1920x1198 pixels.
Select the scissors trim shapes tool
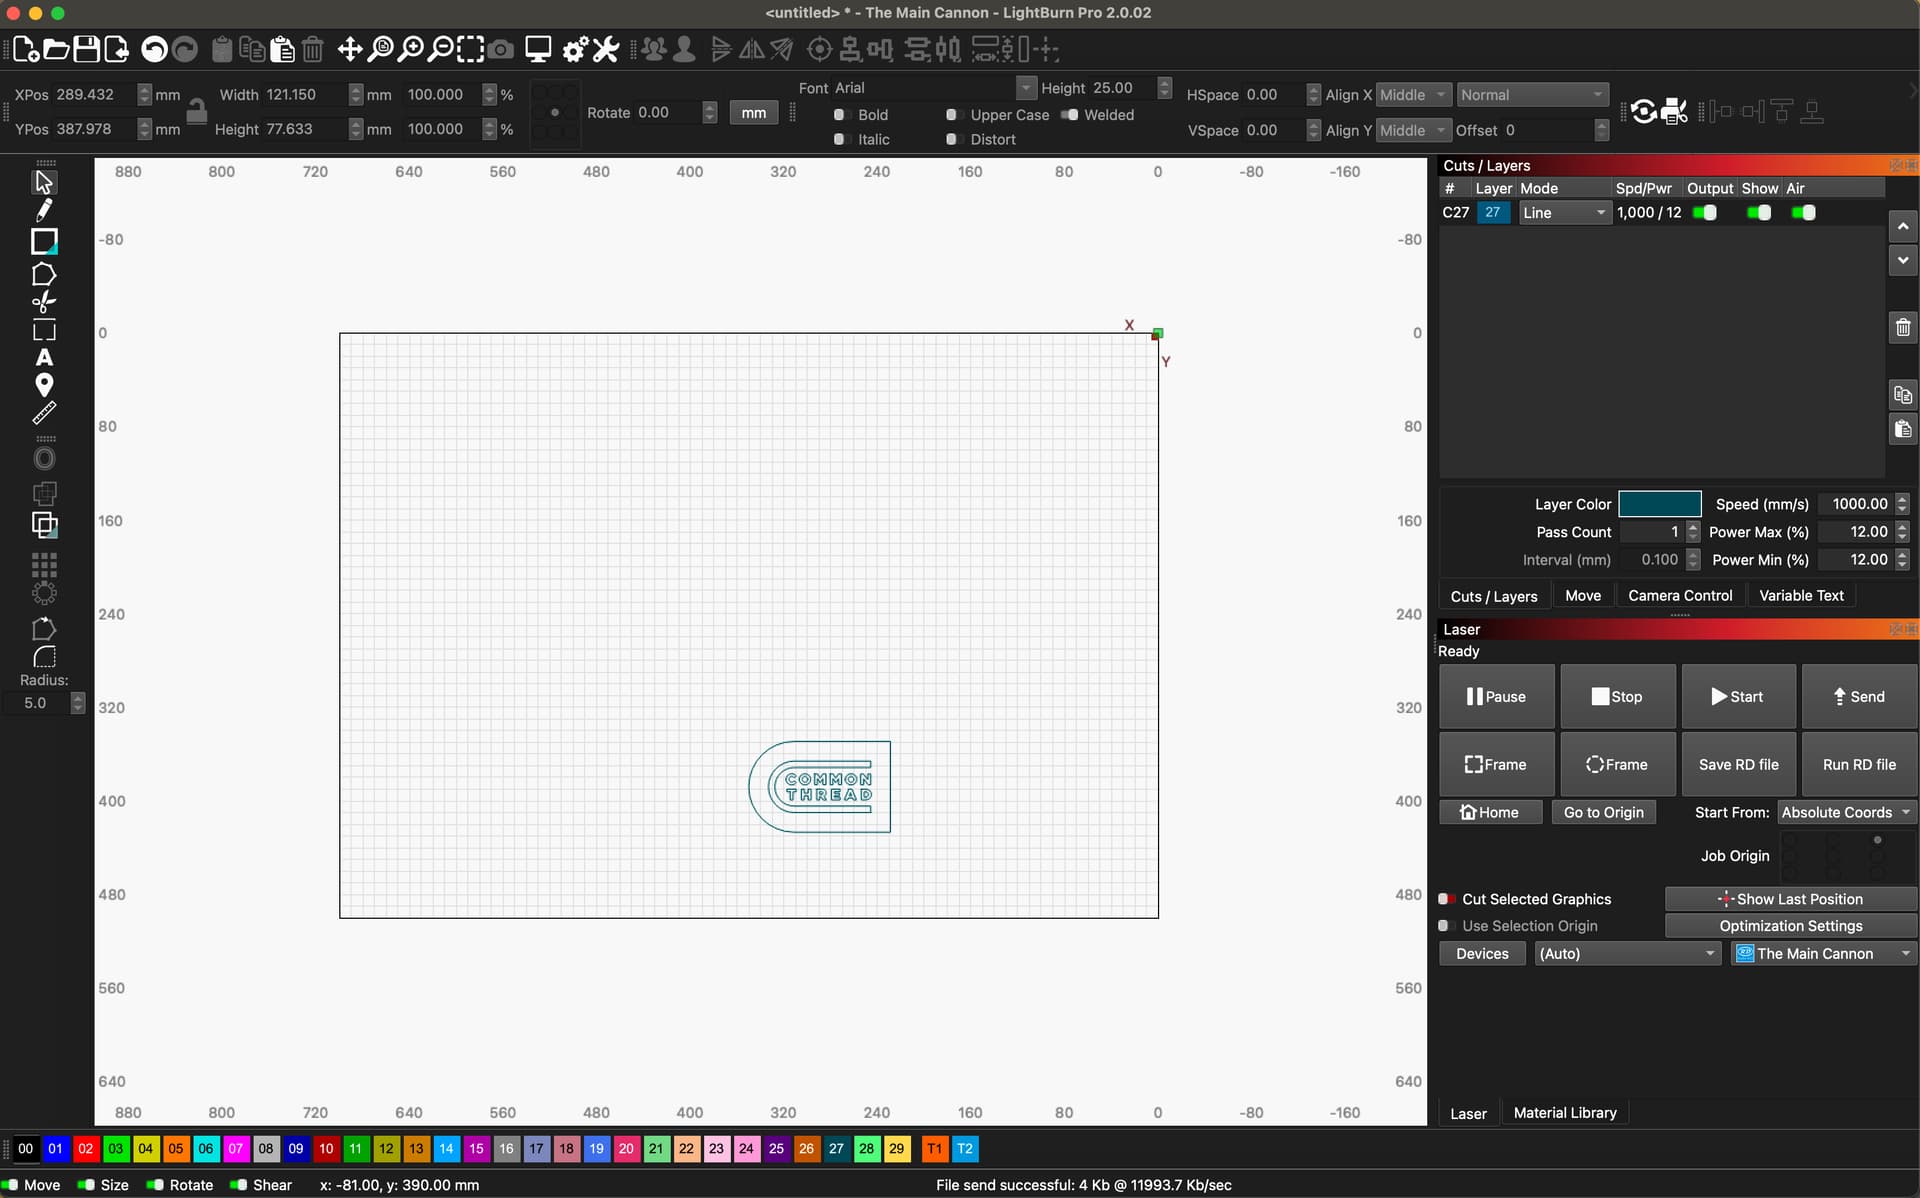(44, 301)
